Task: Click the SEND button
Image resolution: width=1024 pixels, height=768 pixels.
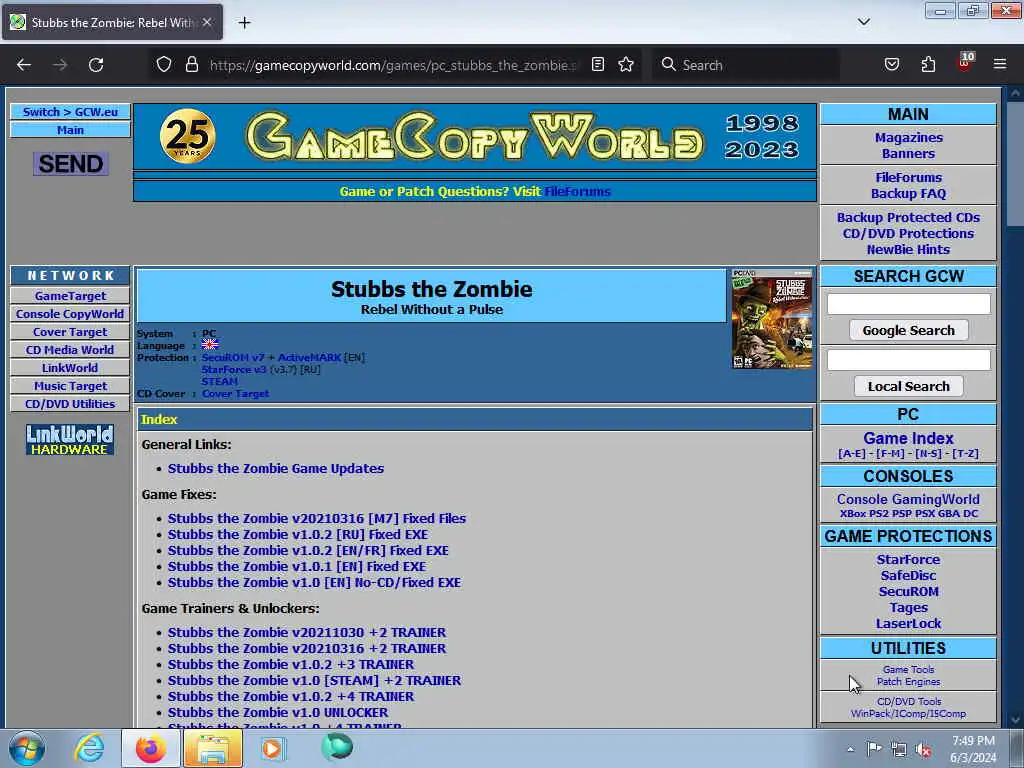Action: tap(71, 163)
